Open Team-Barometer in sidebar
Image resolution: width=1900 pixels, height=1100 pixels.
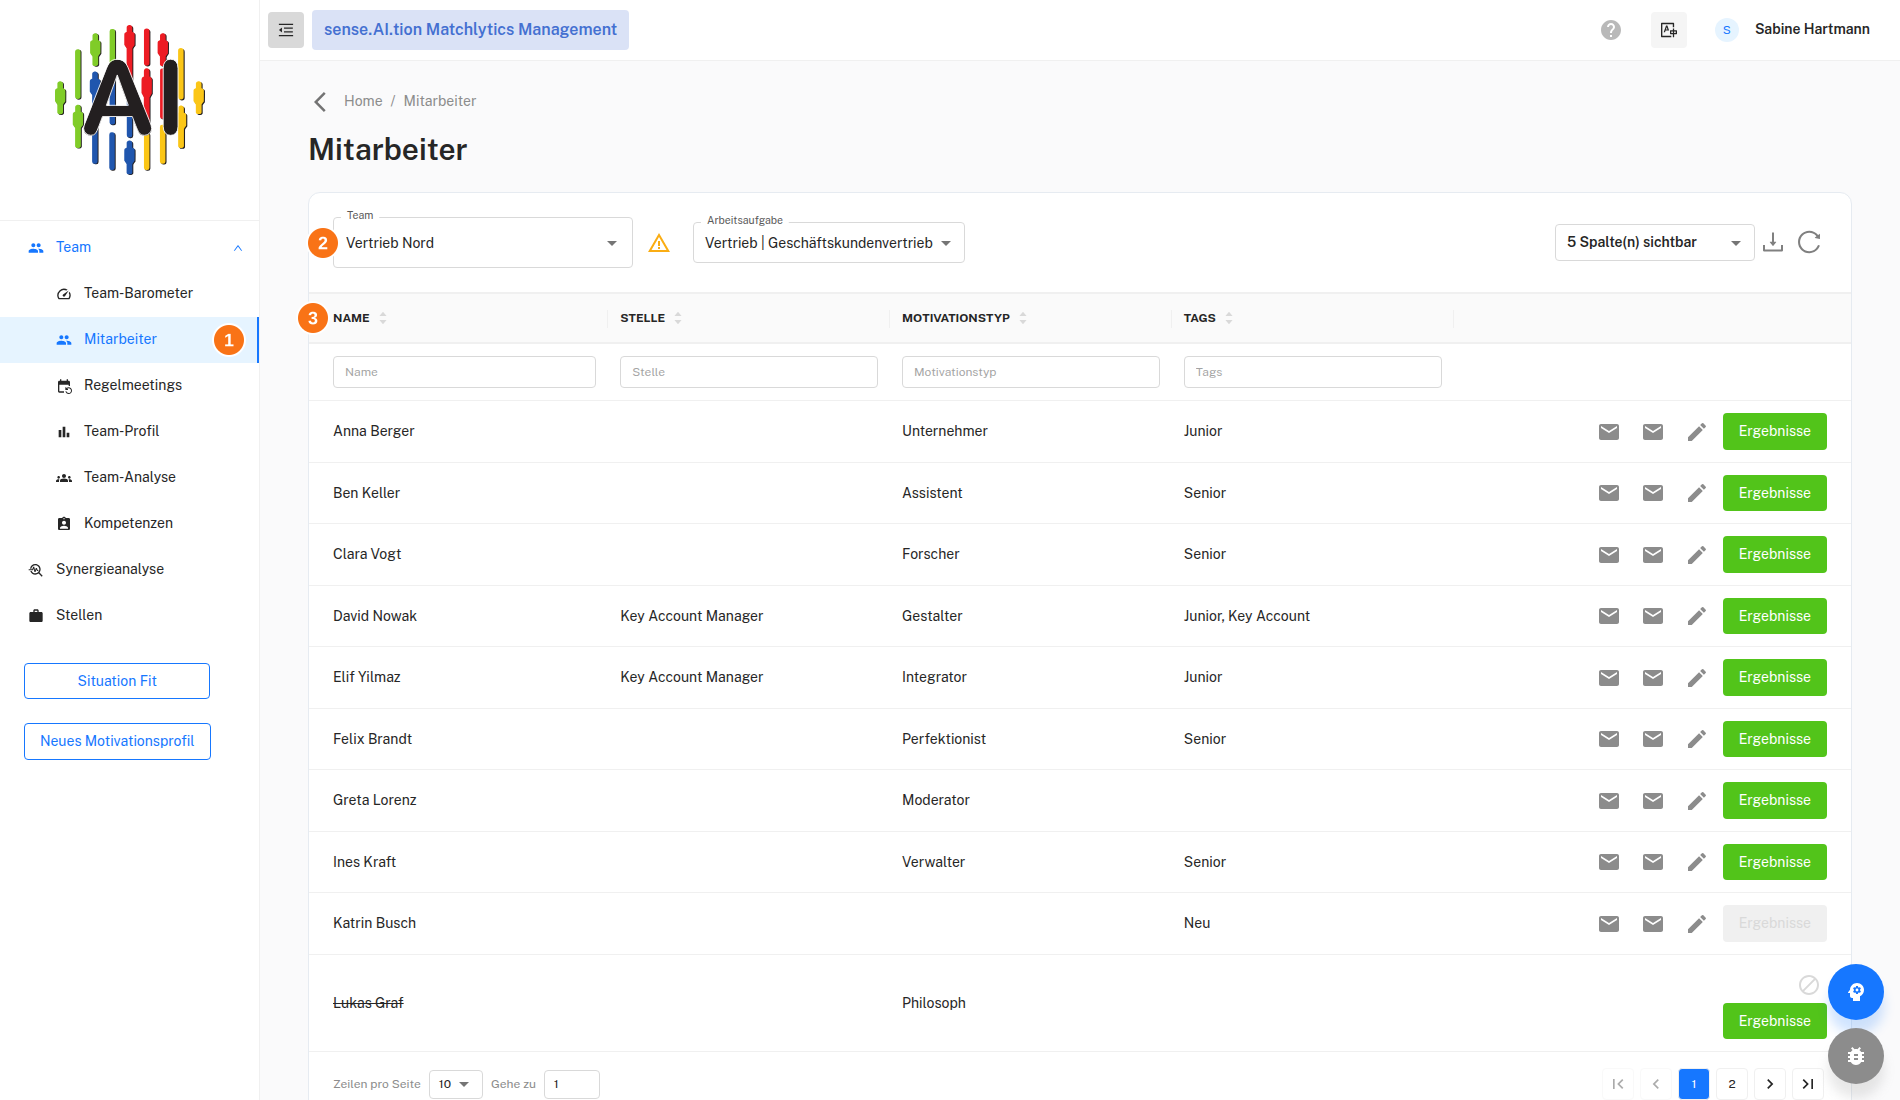pos(138,293)
